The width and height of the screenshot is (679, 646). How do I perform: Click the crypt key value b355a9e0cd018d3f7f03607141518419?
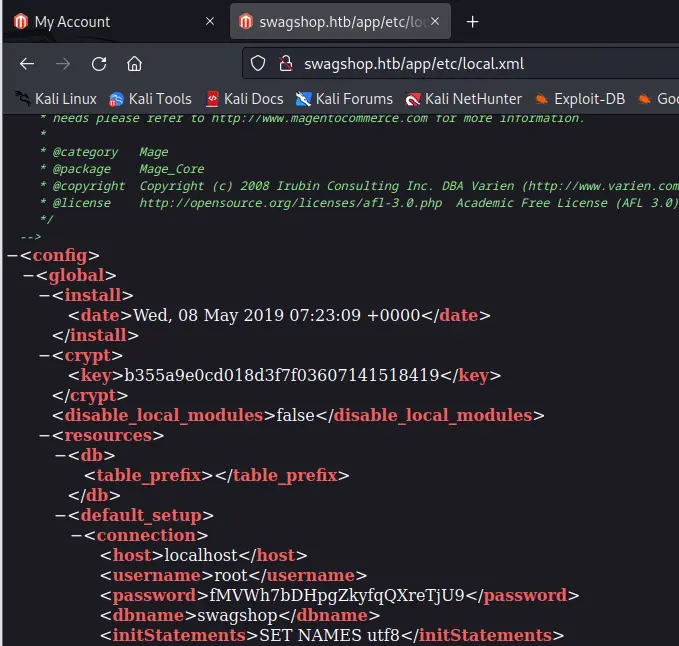pyautogui.click(x=282, y=375)
